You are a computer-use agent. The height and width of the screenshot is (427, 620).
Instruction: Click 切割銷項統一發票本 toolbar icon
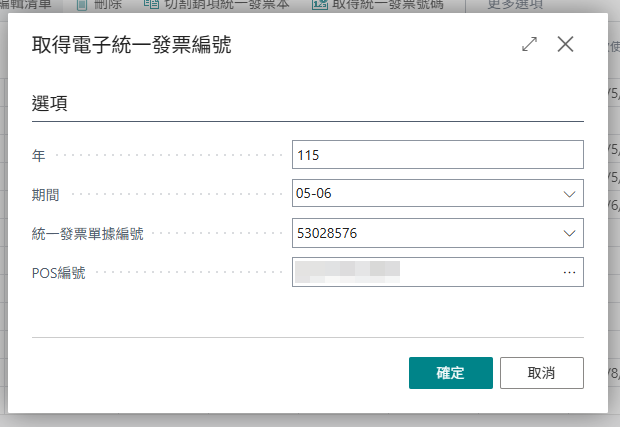click(x=151, y=4)
